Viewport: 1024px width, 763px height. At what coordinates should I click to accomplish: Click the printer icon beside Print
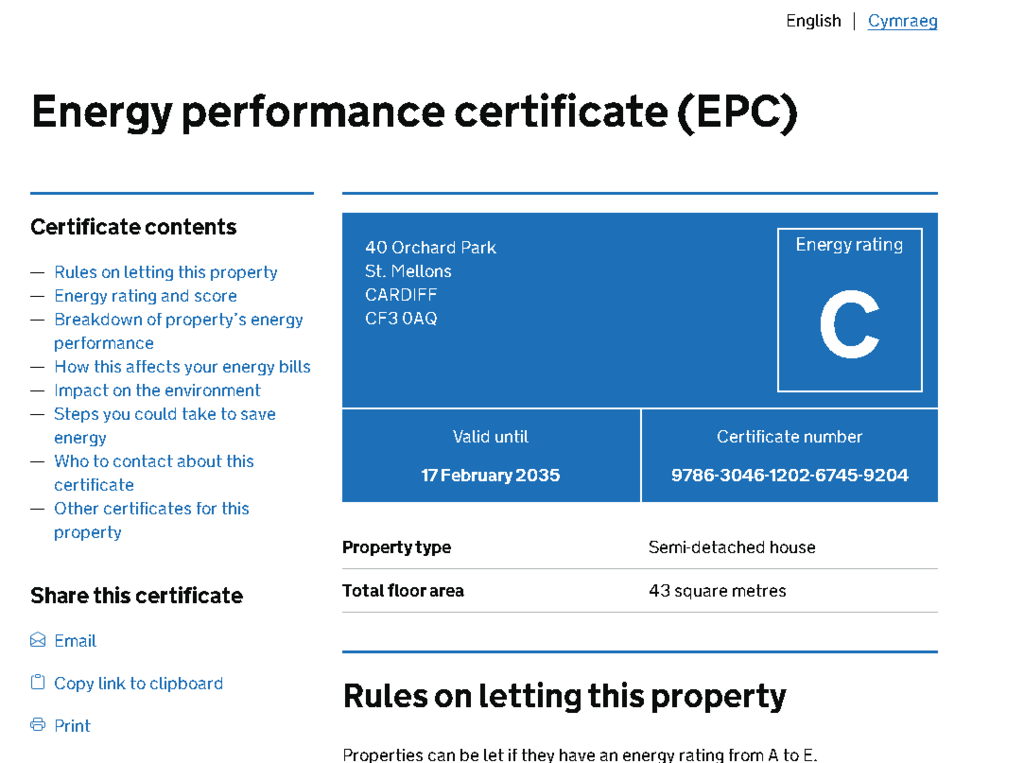tap(38, 725)
